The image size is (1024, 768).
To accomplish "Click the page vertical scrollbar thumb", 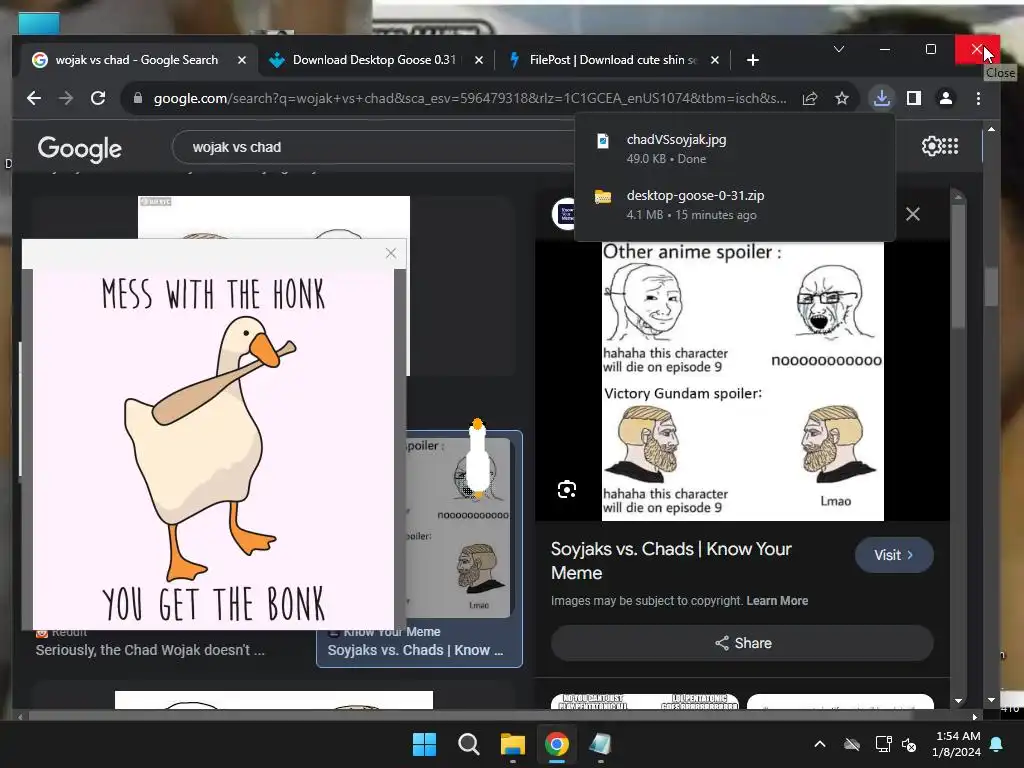I will coord(991,286).
